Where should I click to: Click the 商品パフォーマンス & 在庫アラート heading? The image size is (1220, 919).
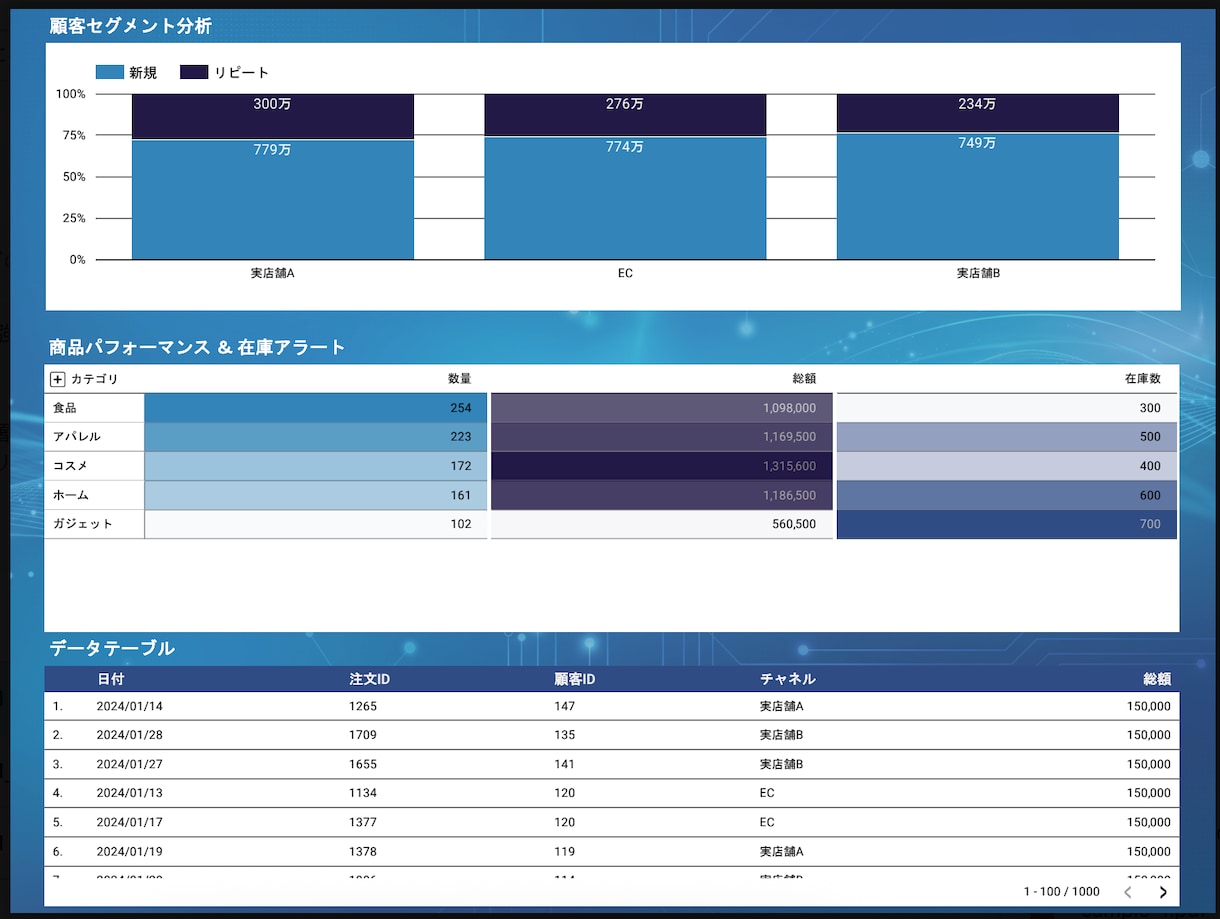tap(198, 348)
